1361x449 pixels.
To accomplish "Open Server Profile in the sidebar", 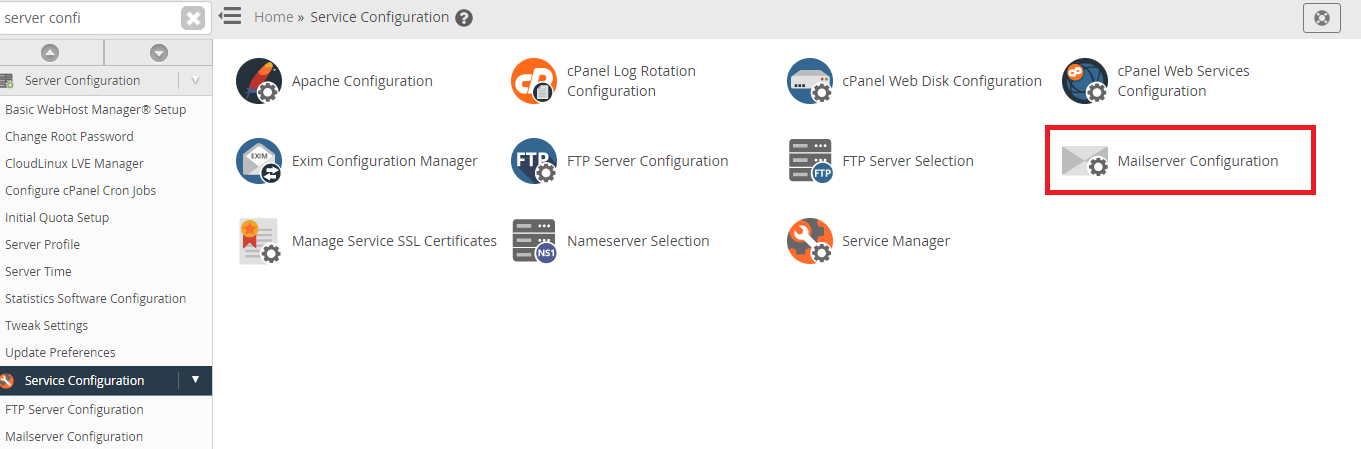I will [x=42, y=244].
